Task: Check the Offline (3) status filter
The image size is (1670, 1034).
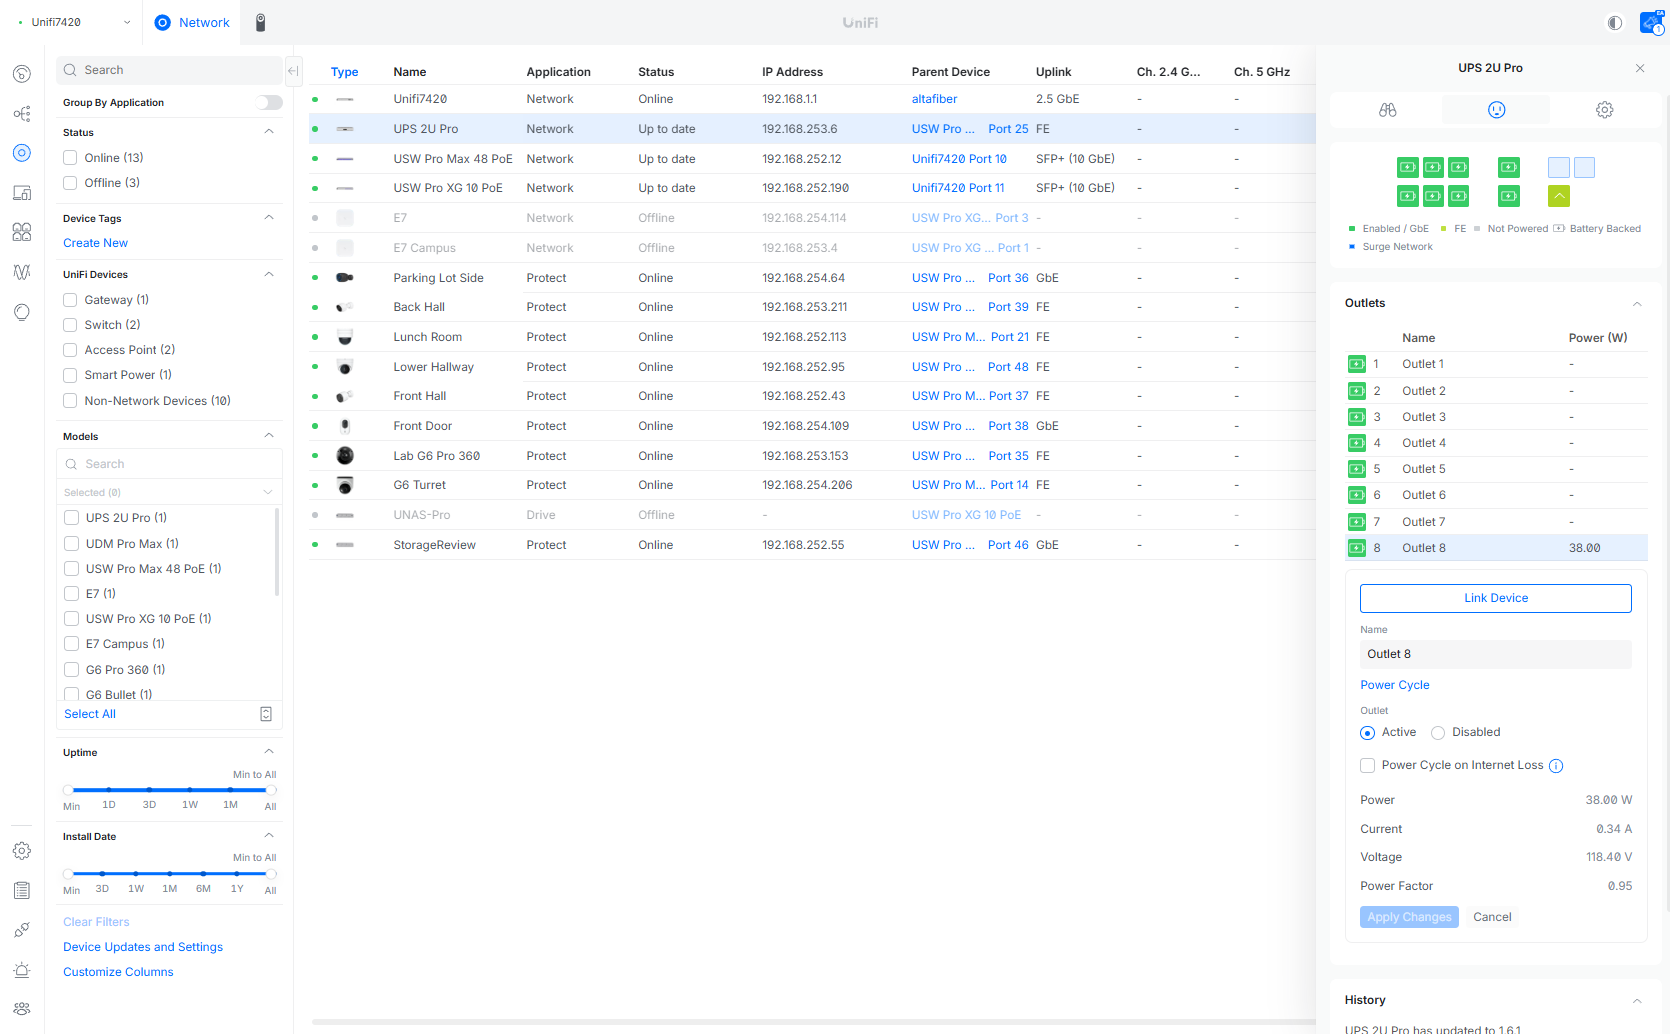Action: pyautogui.click(x=70, y=183)
